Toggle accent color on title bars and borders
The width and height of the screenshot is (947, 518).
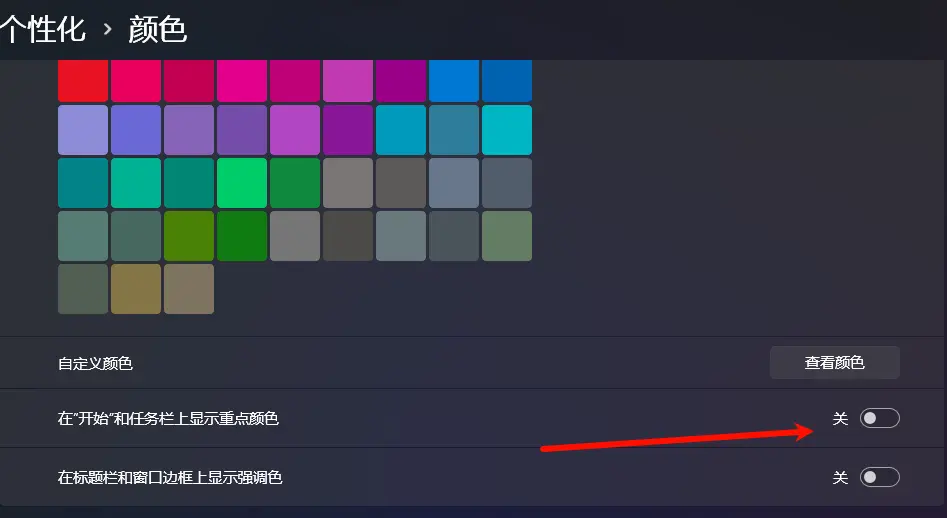point(879,478)
